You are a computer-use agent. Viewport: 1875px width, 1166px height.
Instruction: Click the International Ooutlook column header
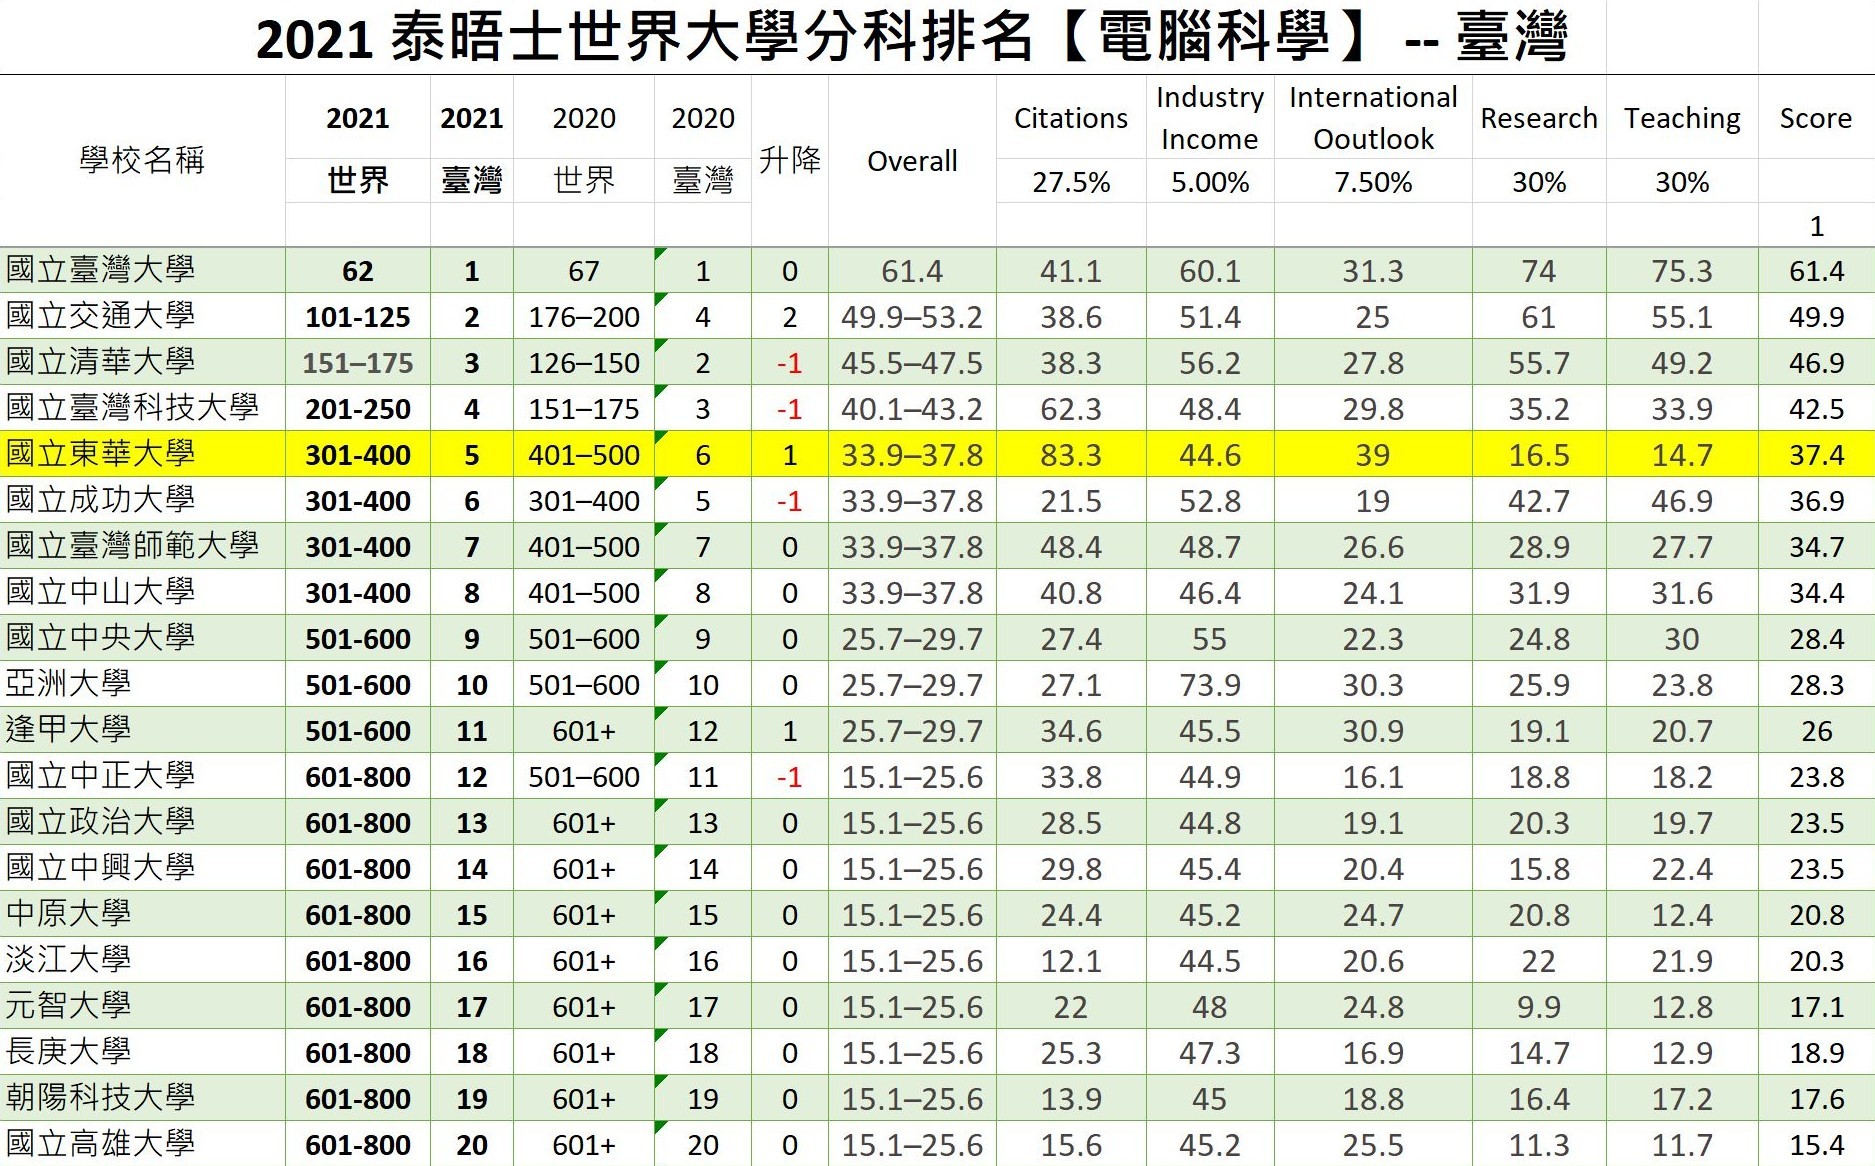coord(1373,118)
